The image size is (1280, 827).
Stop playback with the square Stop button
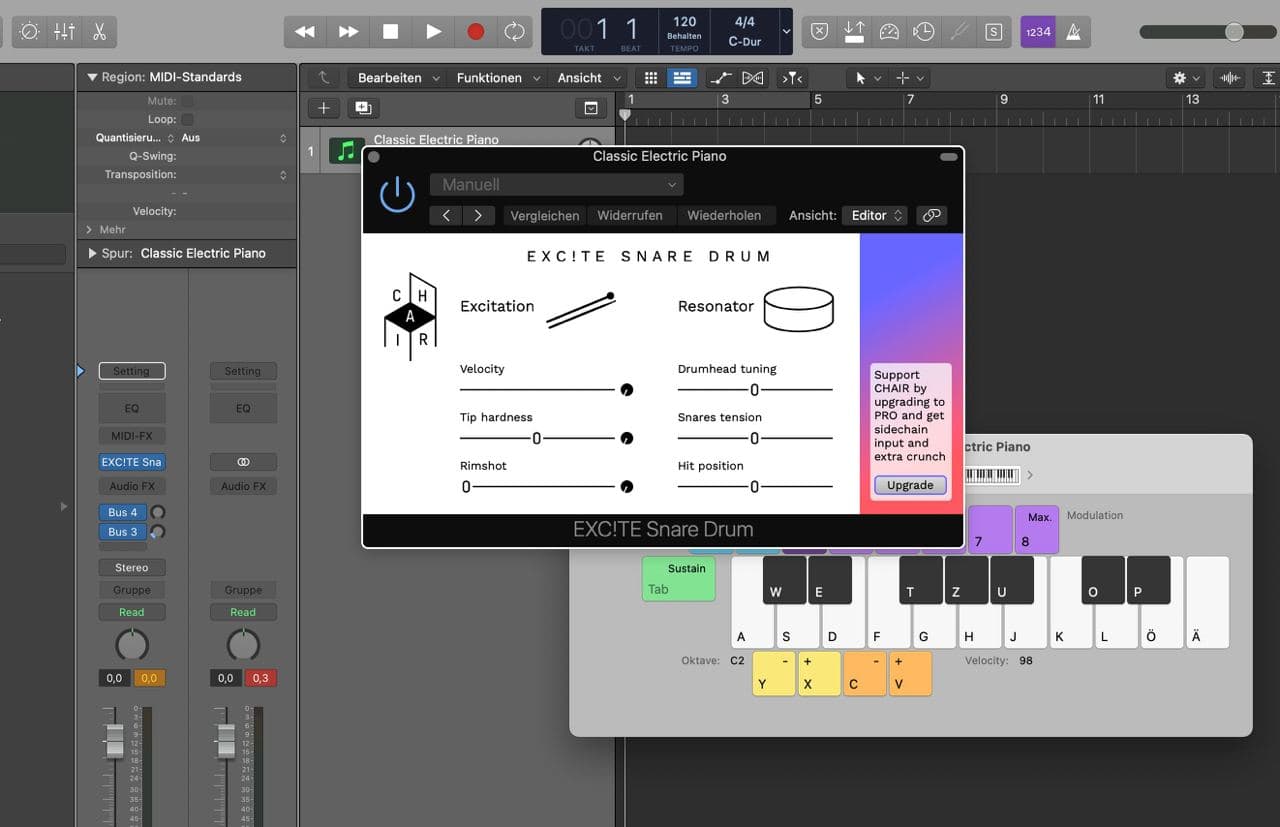pos(391,32)
